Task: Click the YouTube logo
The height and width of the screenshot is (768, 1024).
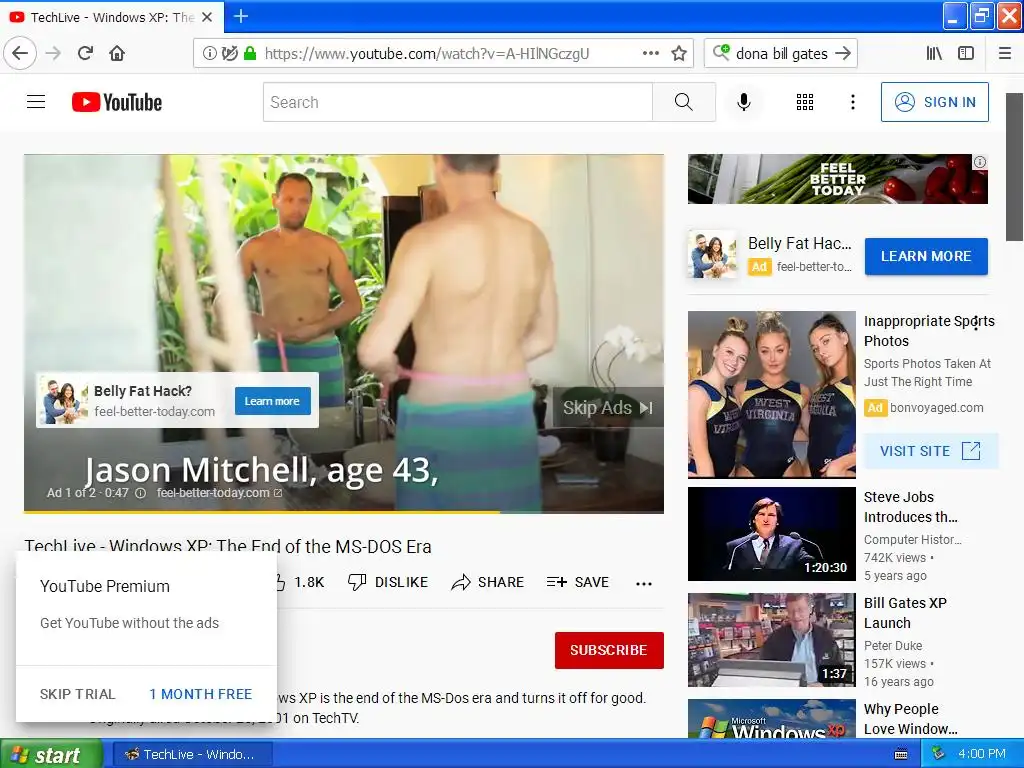Action: [117, 102]
